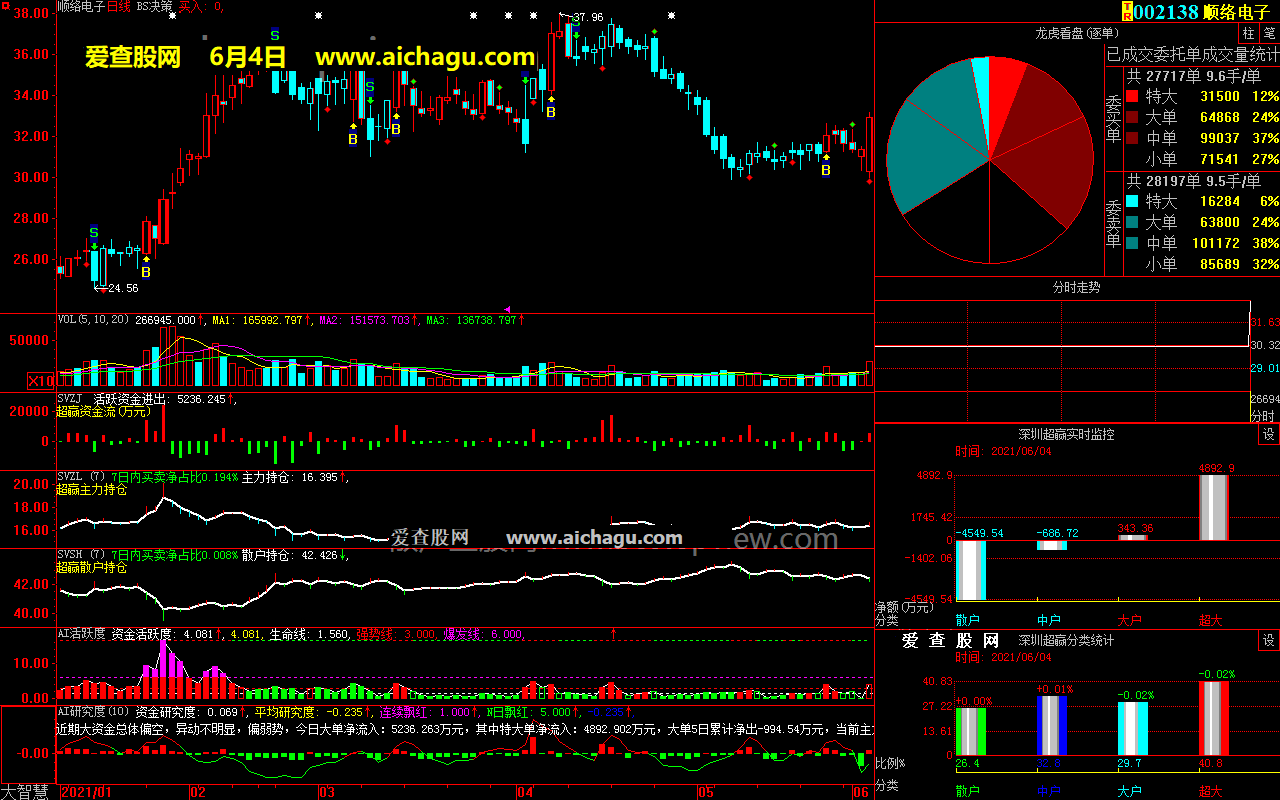Click the 超大 bar showing 4892.9
This screenshot has height=800, width=1280.
(x=1213, y=508)
